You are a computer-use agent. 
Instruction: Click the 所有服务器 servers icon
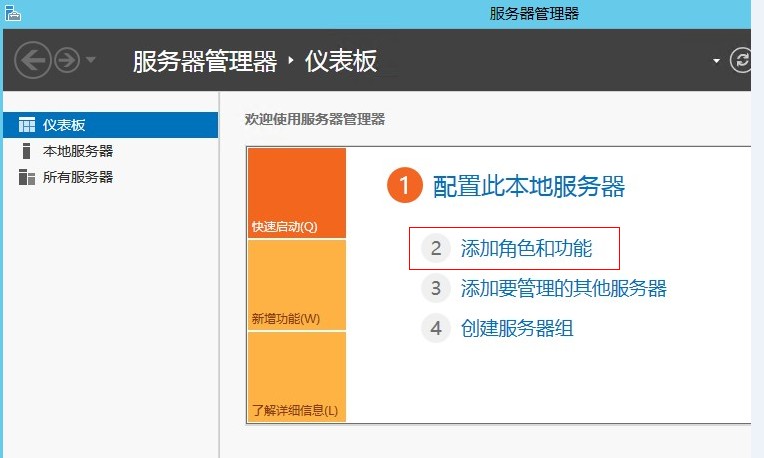coord(27,177)
